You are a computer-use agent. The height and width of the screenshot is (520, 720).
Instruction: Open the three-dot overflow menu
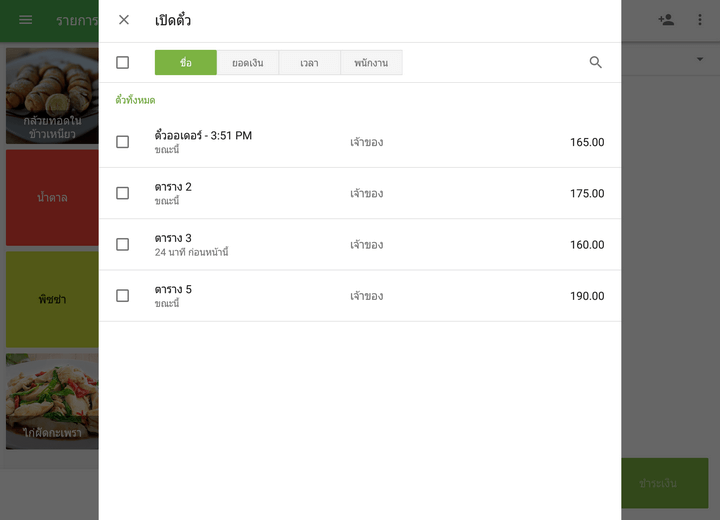click(x=700, y=20)
